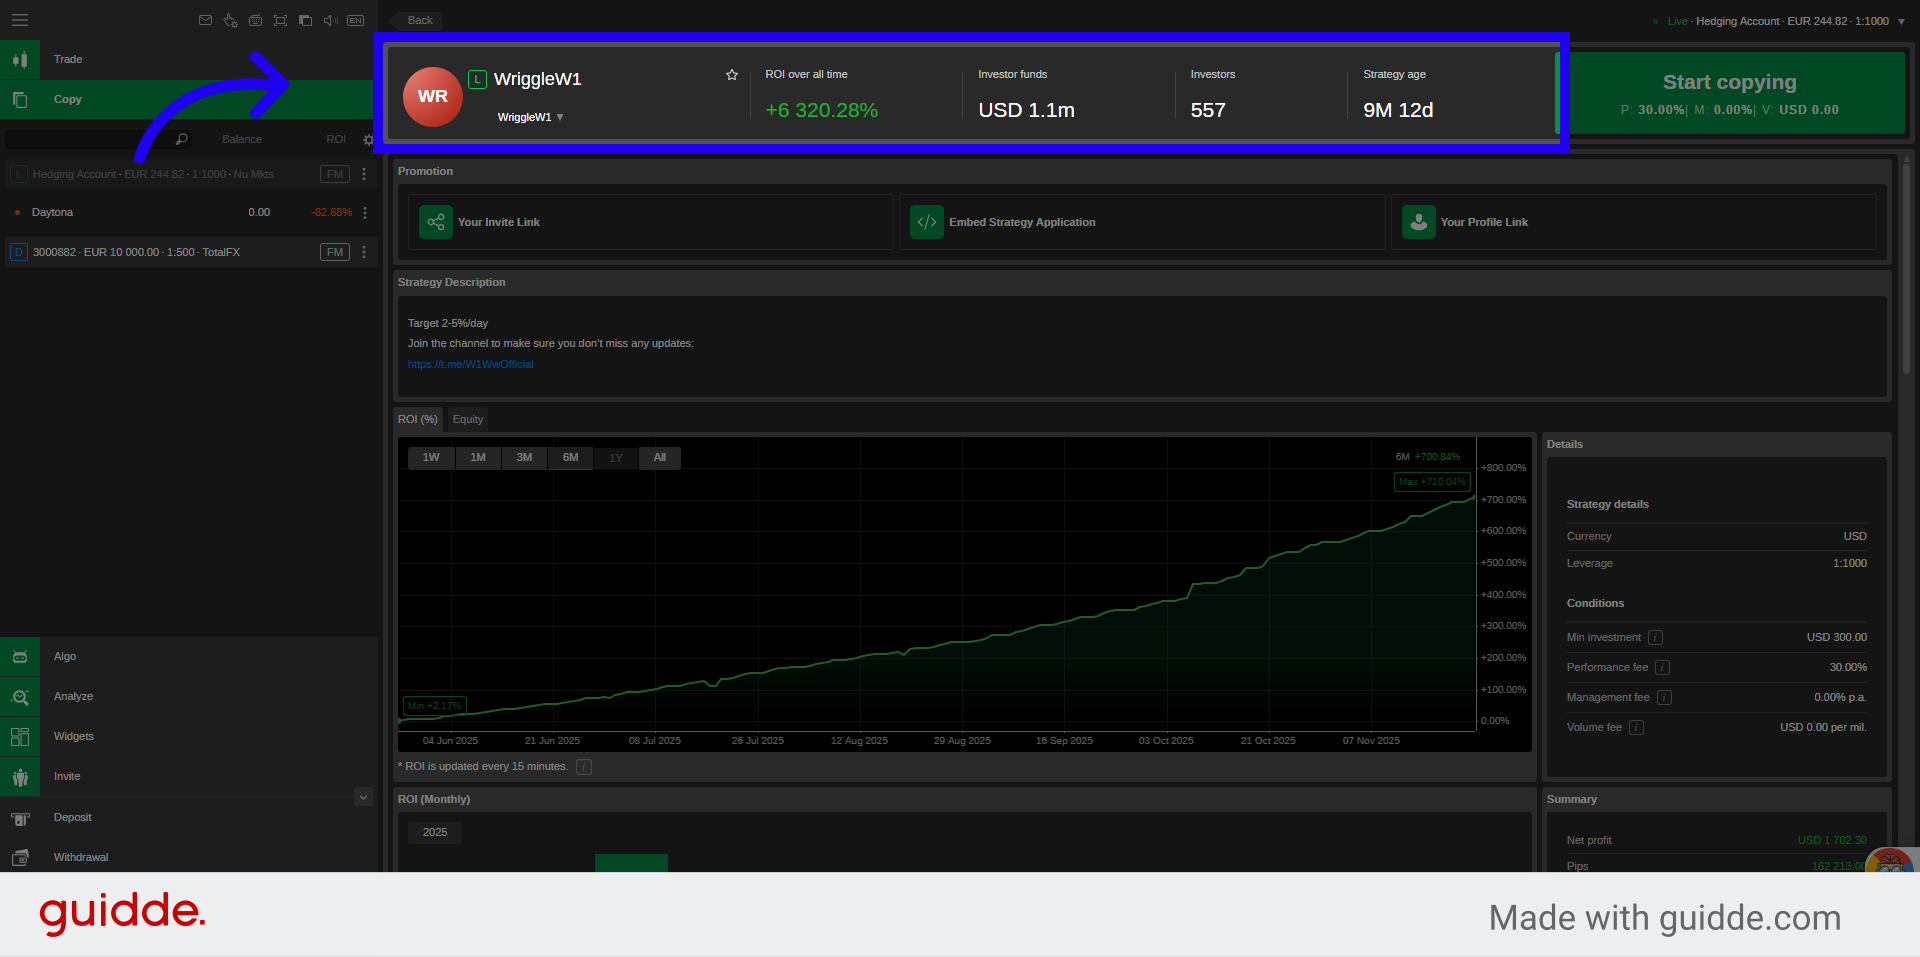Click the Your Invite Link share icon

[436, 222]
